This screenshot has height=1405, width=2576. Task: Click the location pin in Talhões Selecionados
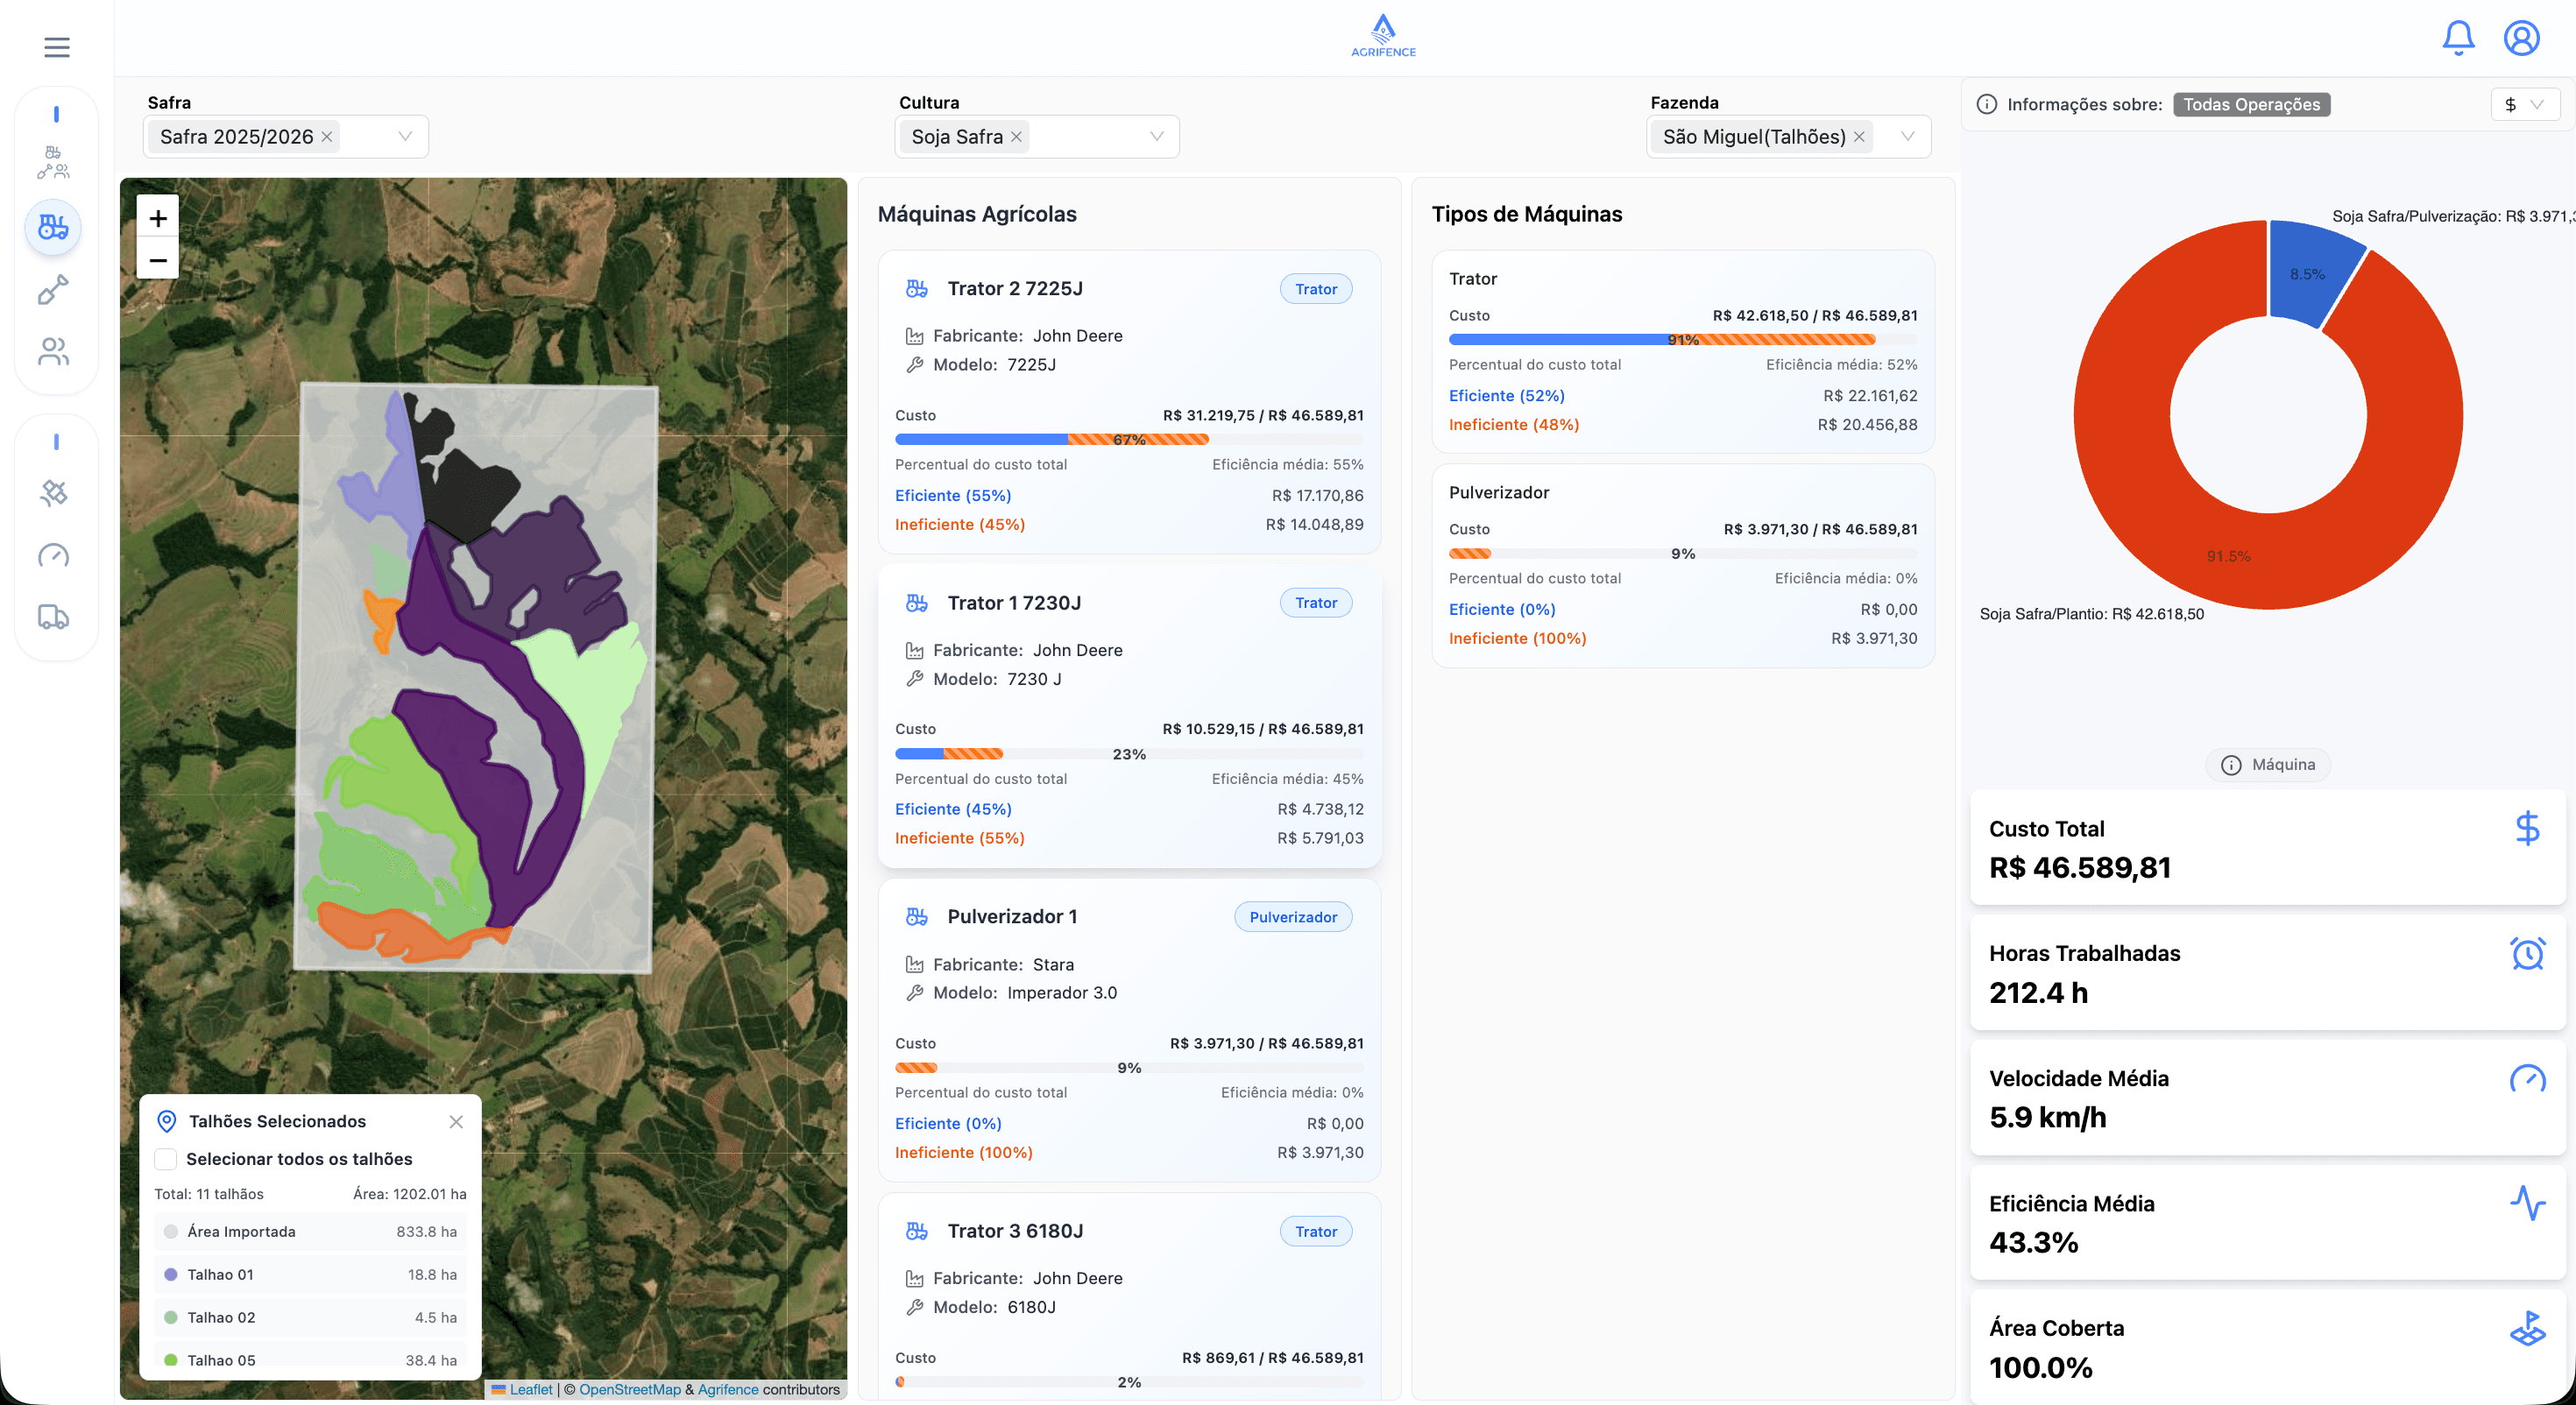(x=167, y=1122)
